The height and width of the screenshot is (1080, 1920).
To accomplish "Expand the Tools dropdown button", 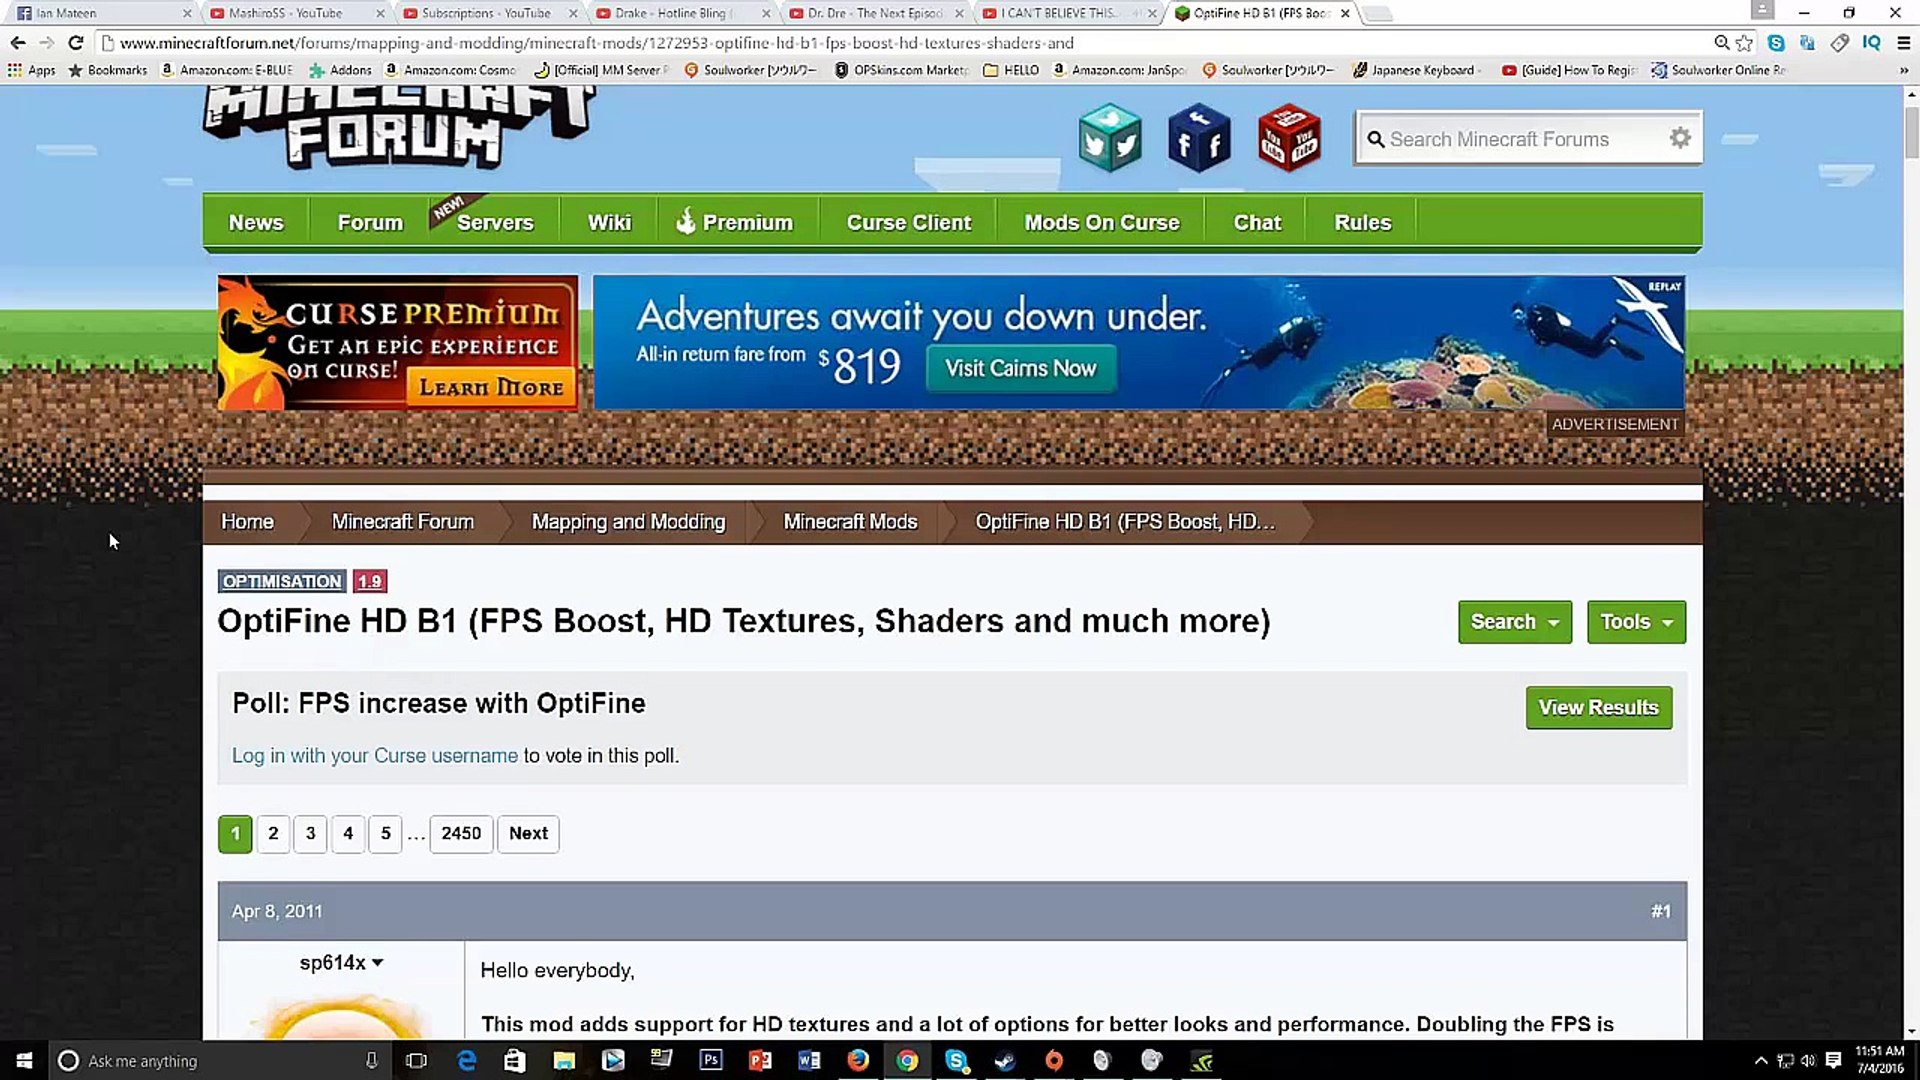I will [1636, 622].
